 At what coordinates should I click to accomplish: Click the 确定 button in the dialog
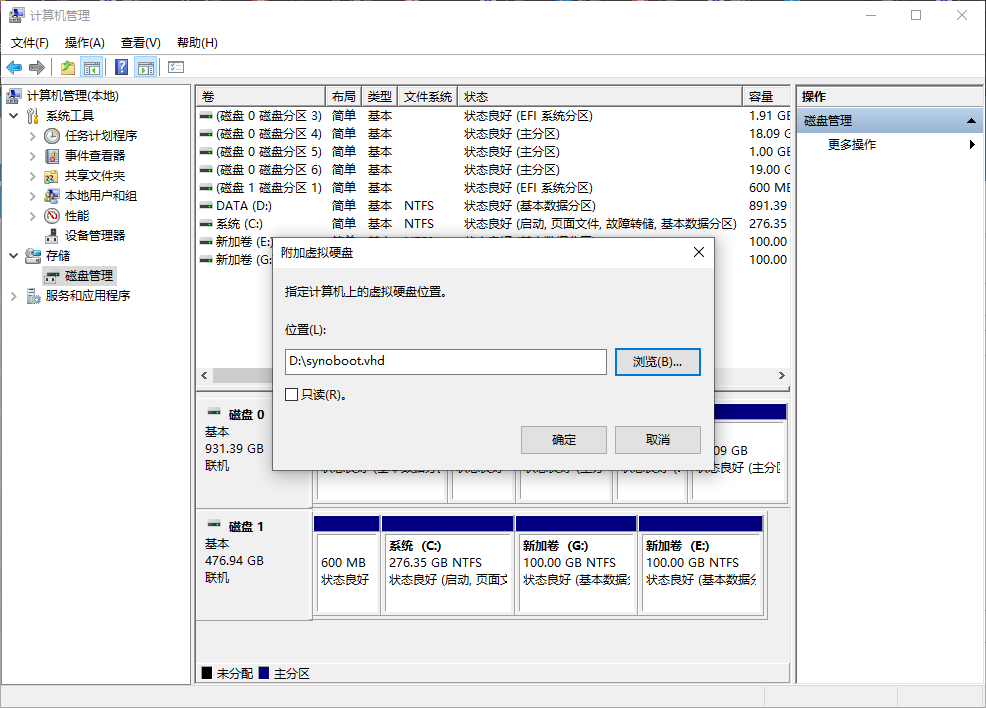point(563,440)
